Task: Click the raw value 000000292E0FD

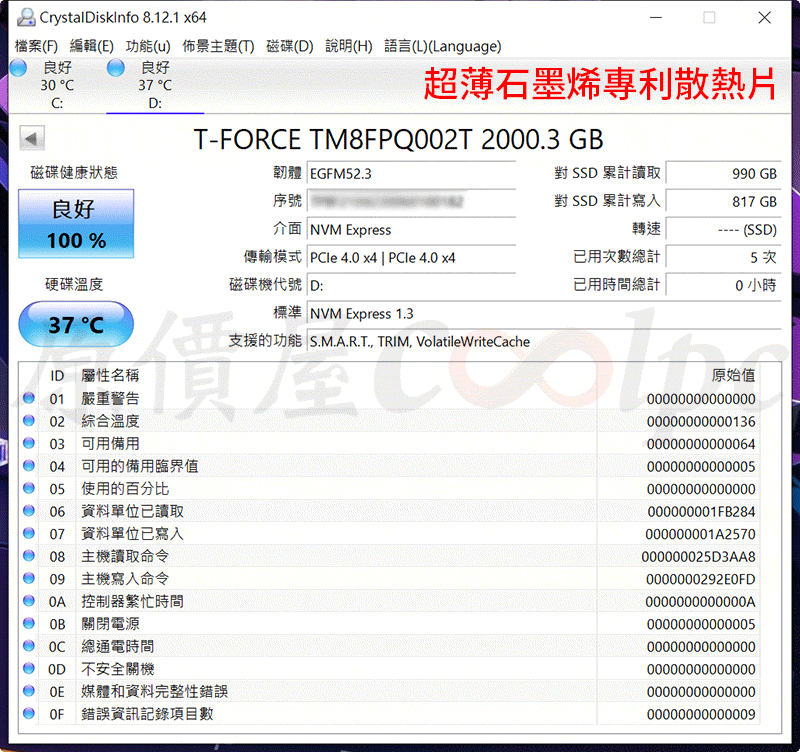Action: (x=701, y=579)
